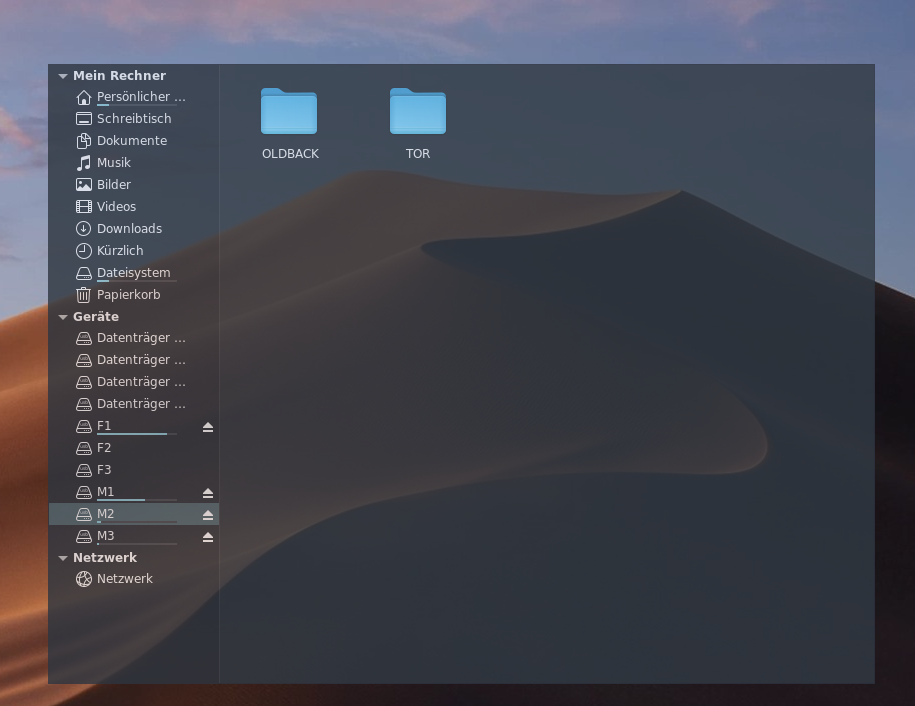Select the Videos text label

116,207
